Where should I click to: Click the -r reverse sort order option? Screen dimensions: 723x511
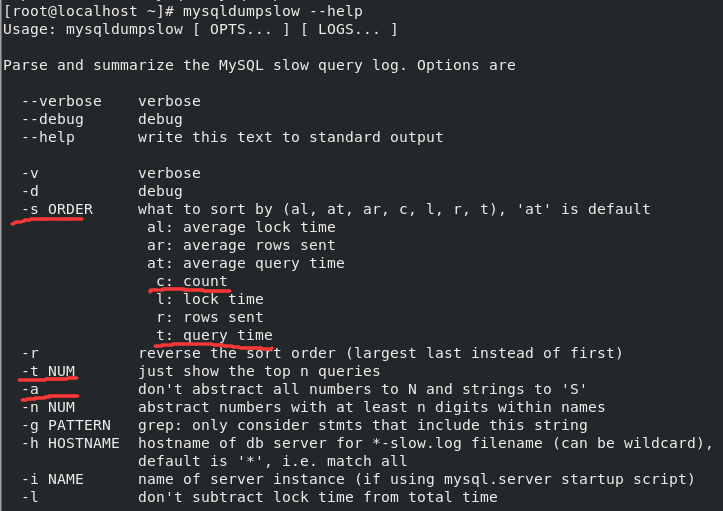pyautogui.click(x=30, y=353)
